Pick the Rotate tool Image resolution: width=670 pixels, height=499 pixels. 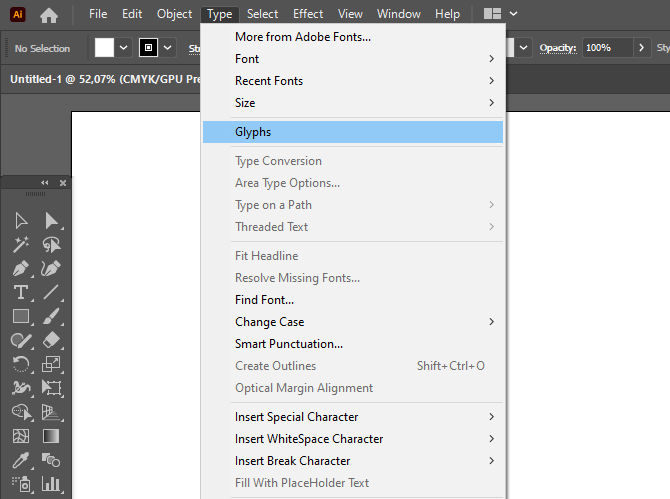point(20,365)
